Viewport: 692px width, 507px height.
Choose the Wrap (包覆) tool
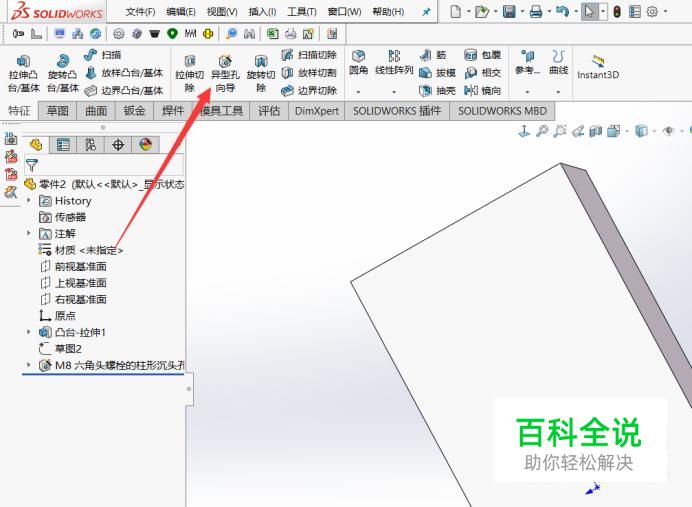point(483,55)
